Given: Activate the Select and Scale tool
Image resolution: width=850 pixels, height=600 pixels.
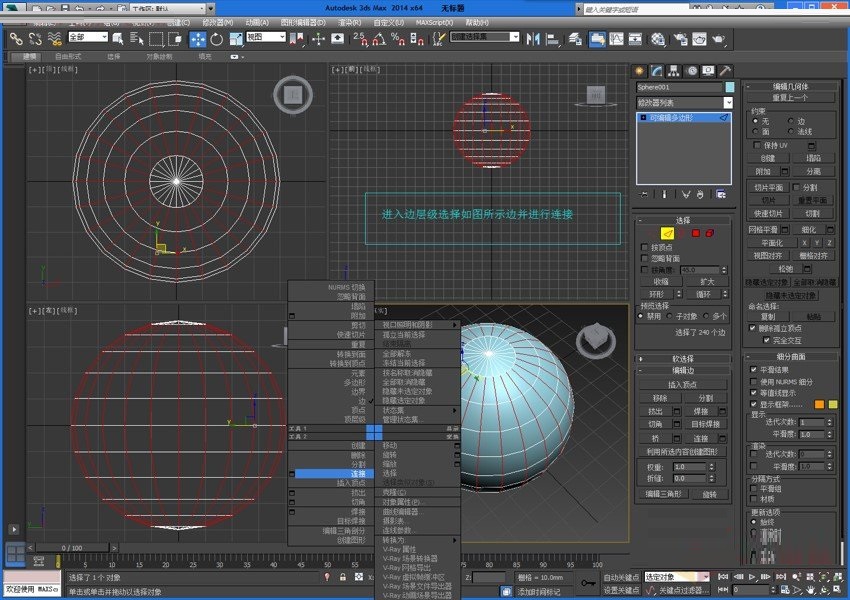Looking at the screenshot, I should pos(236,39).
